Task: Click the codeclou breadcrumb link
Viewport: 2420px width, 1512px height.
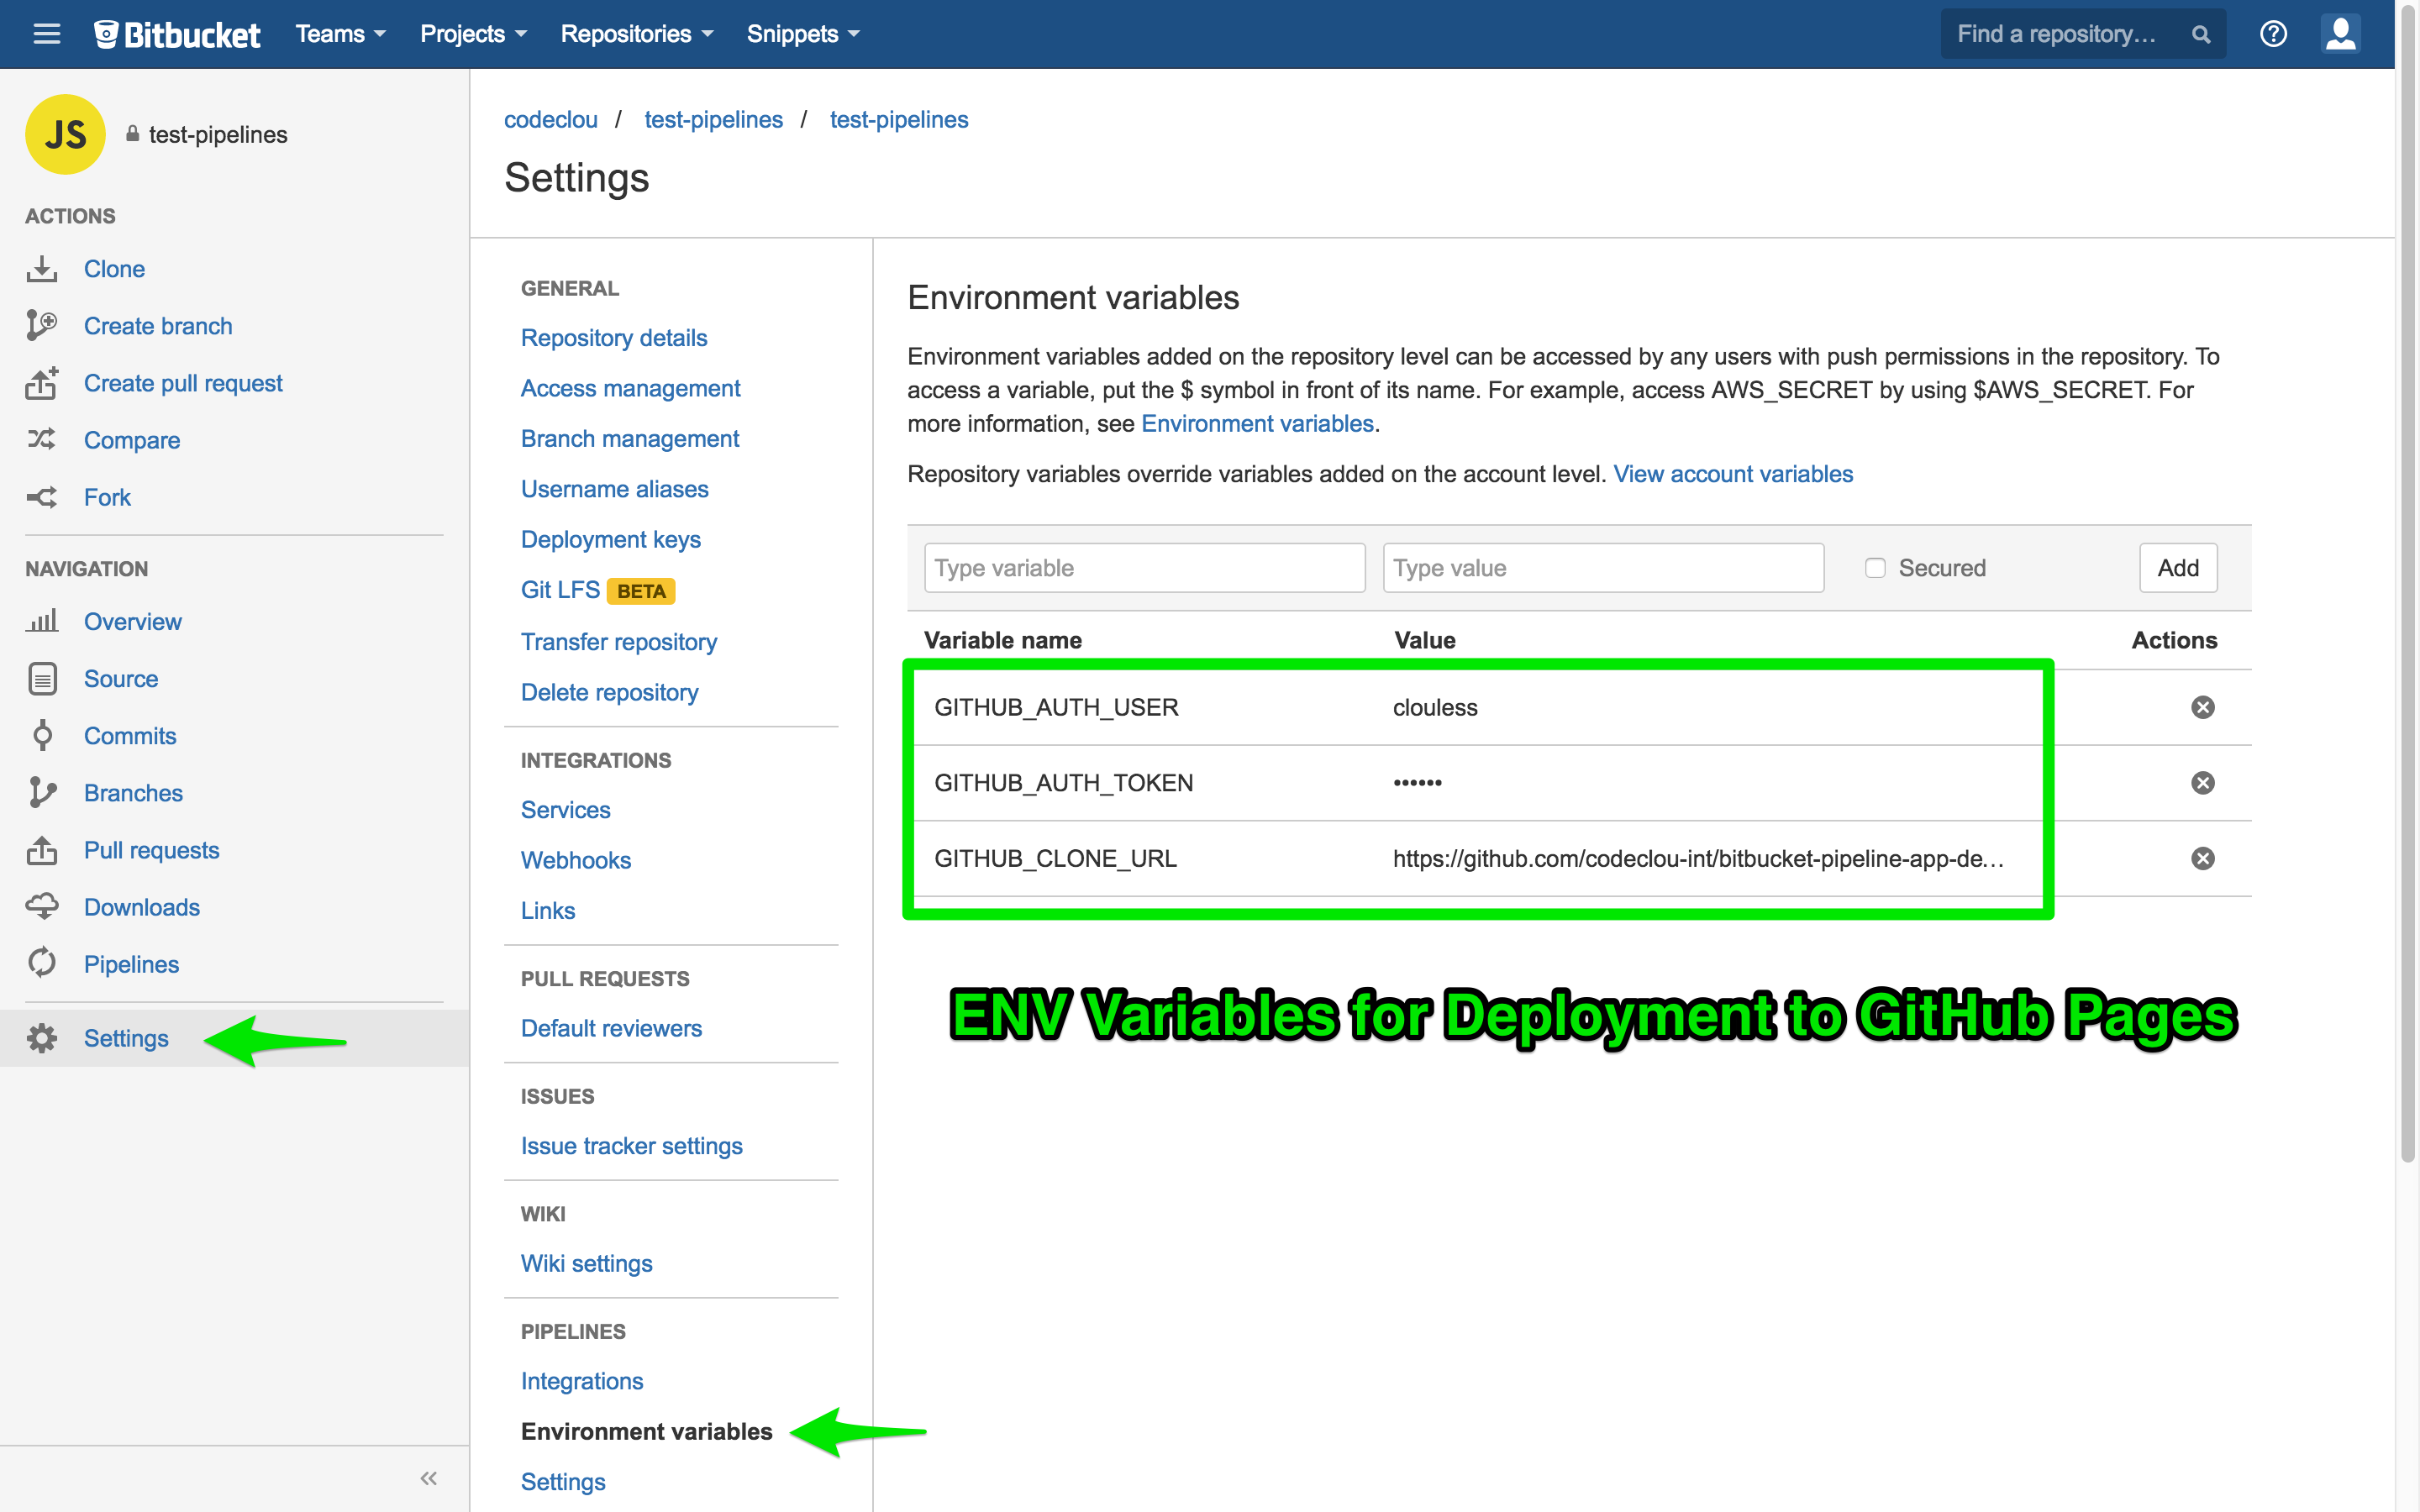Action: coord(550,120)
